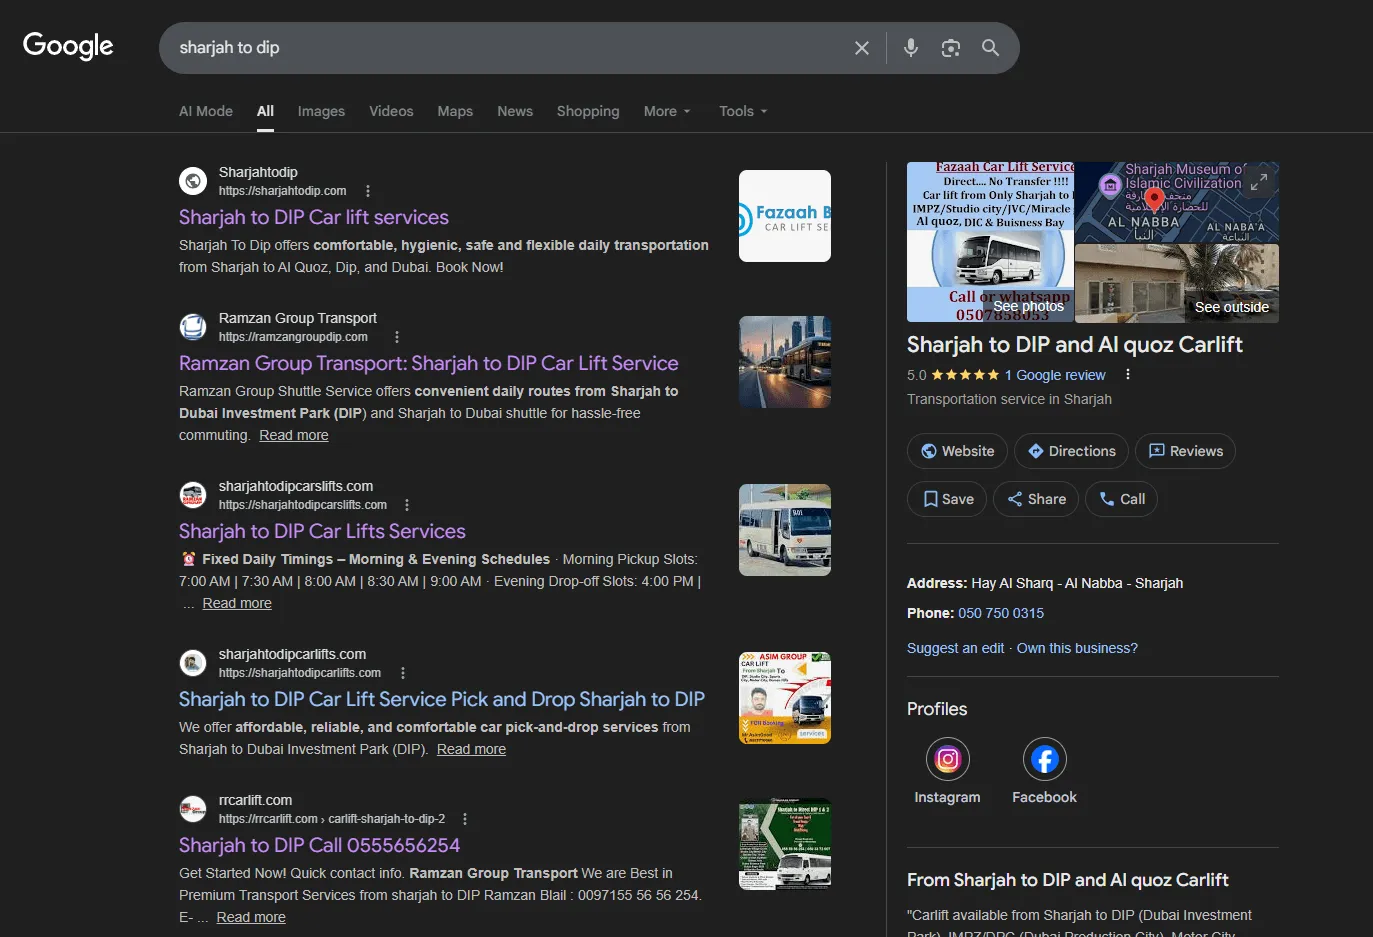The image size is (1373, 937).
Task: Open options menu for sharjahtodipcarlifts.com result
Action: (403, 673)
